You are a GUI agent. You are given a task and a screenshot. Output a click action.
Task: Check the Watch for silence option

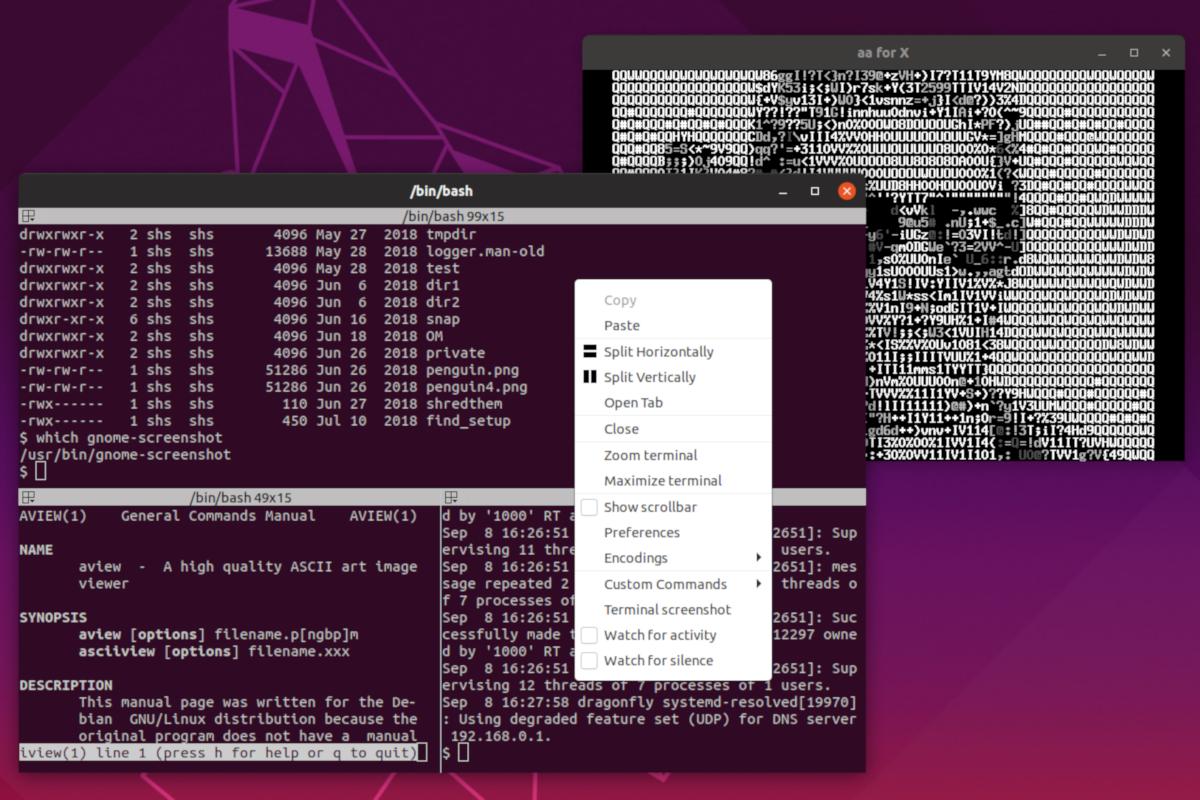click(590, 661)
